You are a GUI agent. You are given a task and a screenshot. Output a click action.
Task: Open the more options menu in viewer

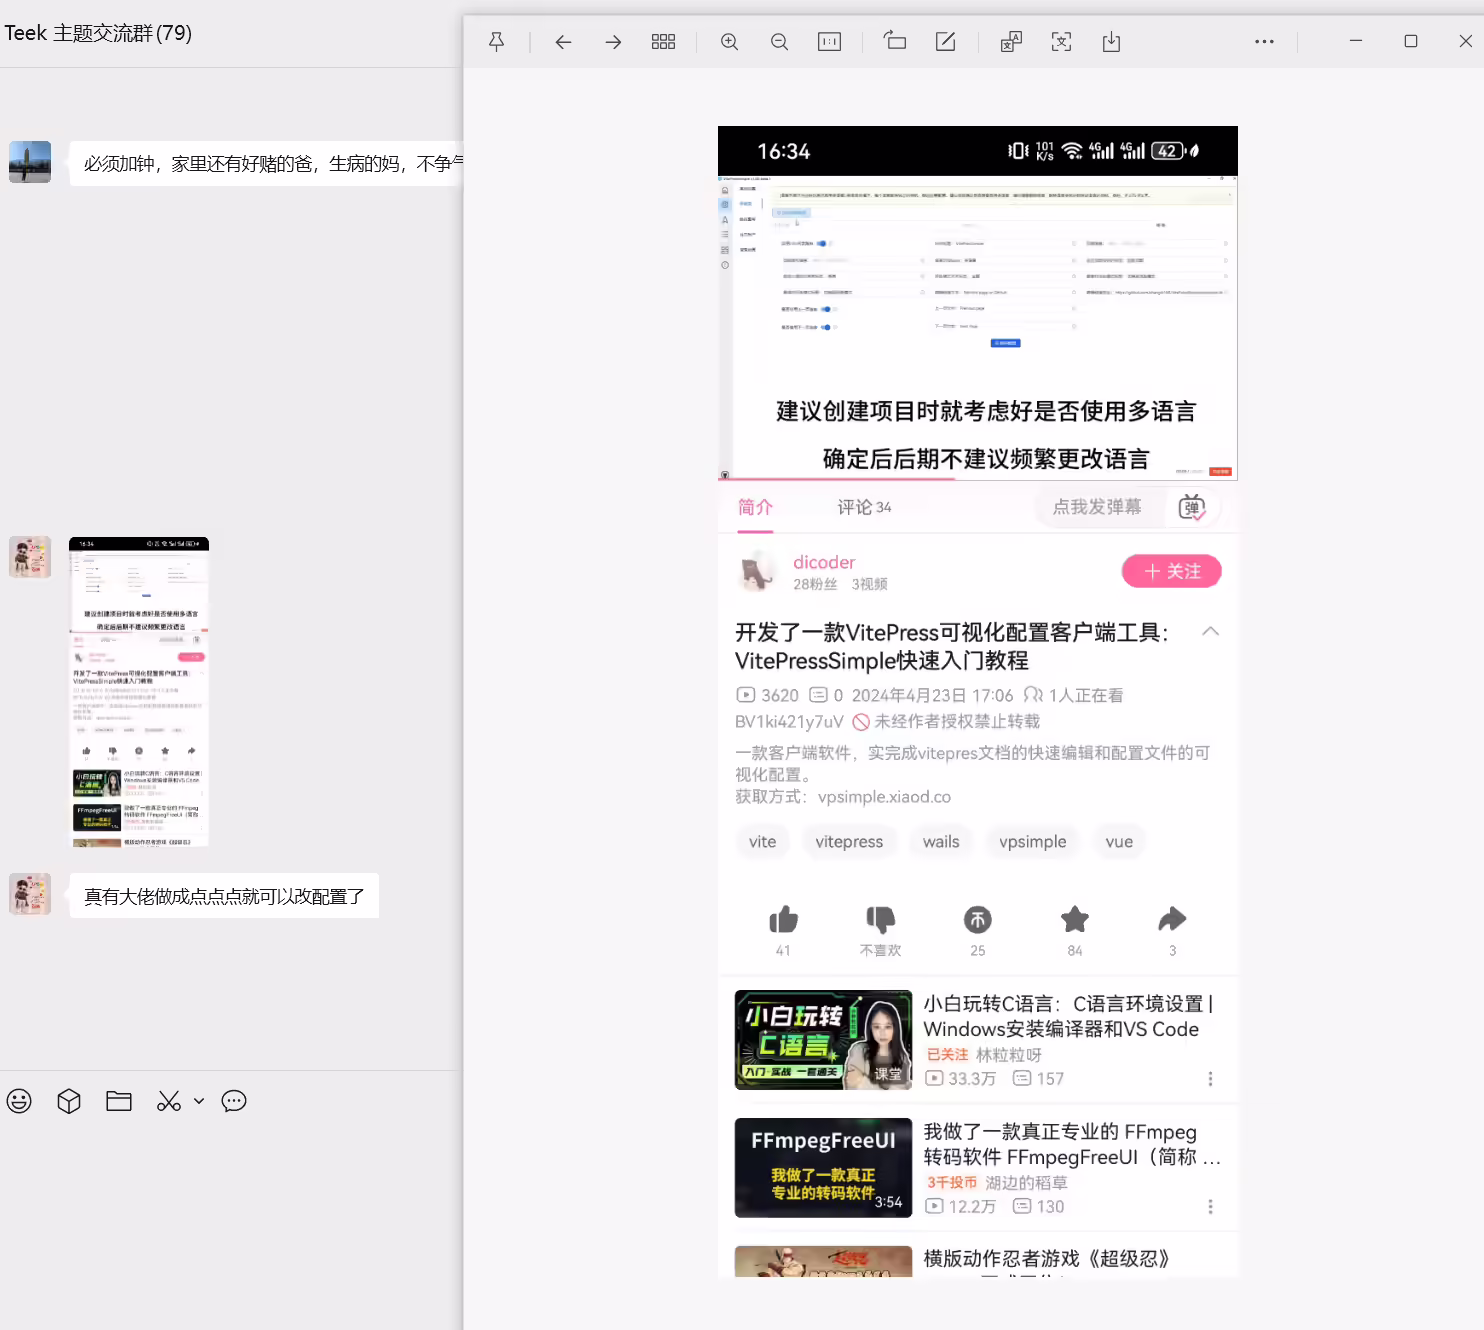click(1264, 42)
